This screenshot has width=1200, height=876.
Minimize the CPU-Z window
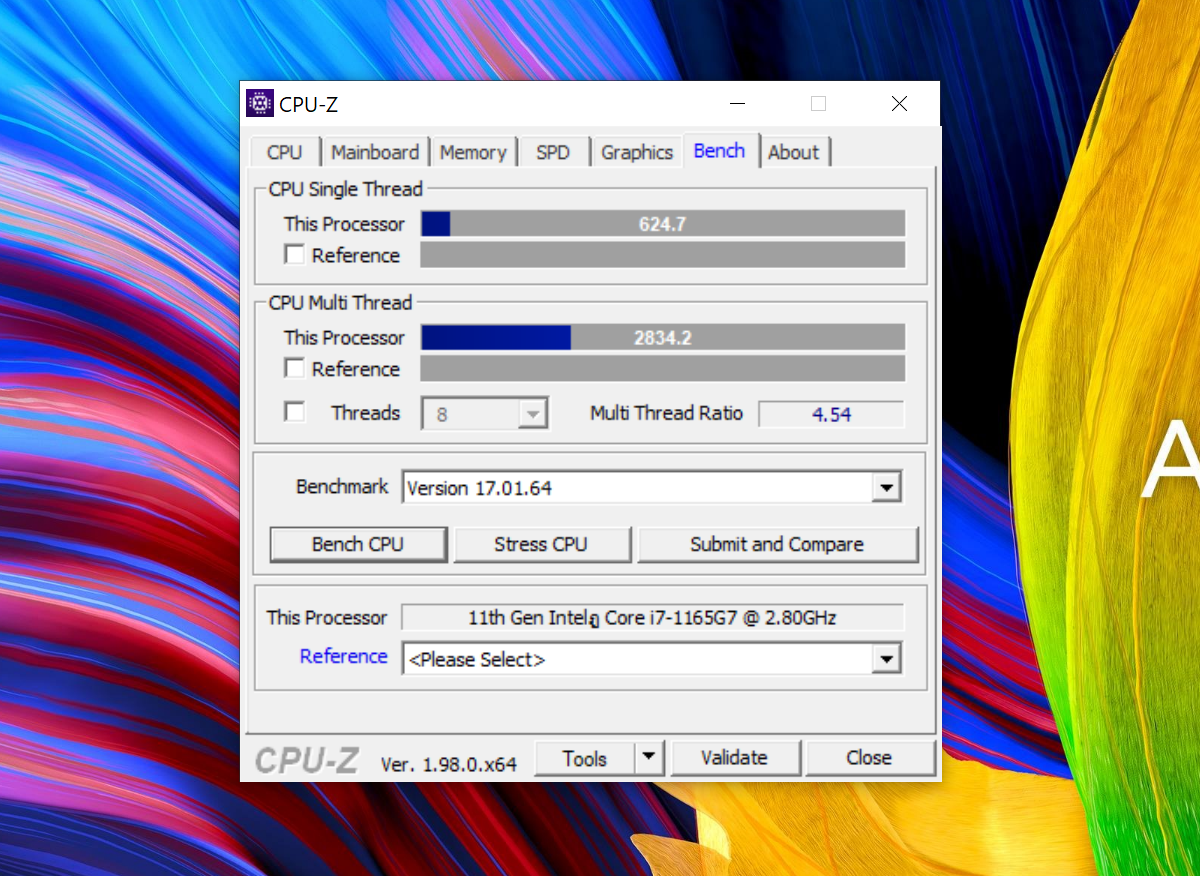tap(738, 103)
